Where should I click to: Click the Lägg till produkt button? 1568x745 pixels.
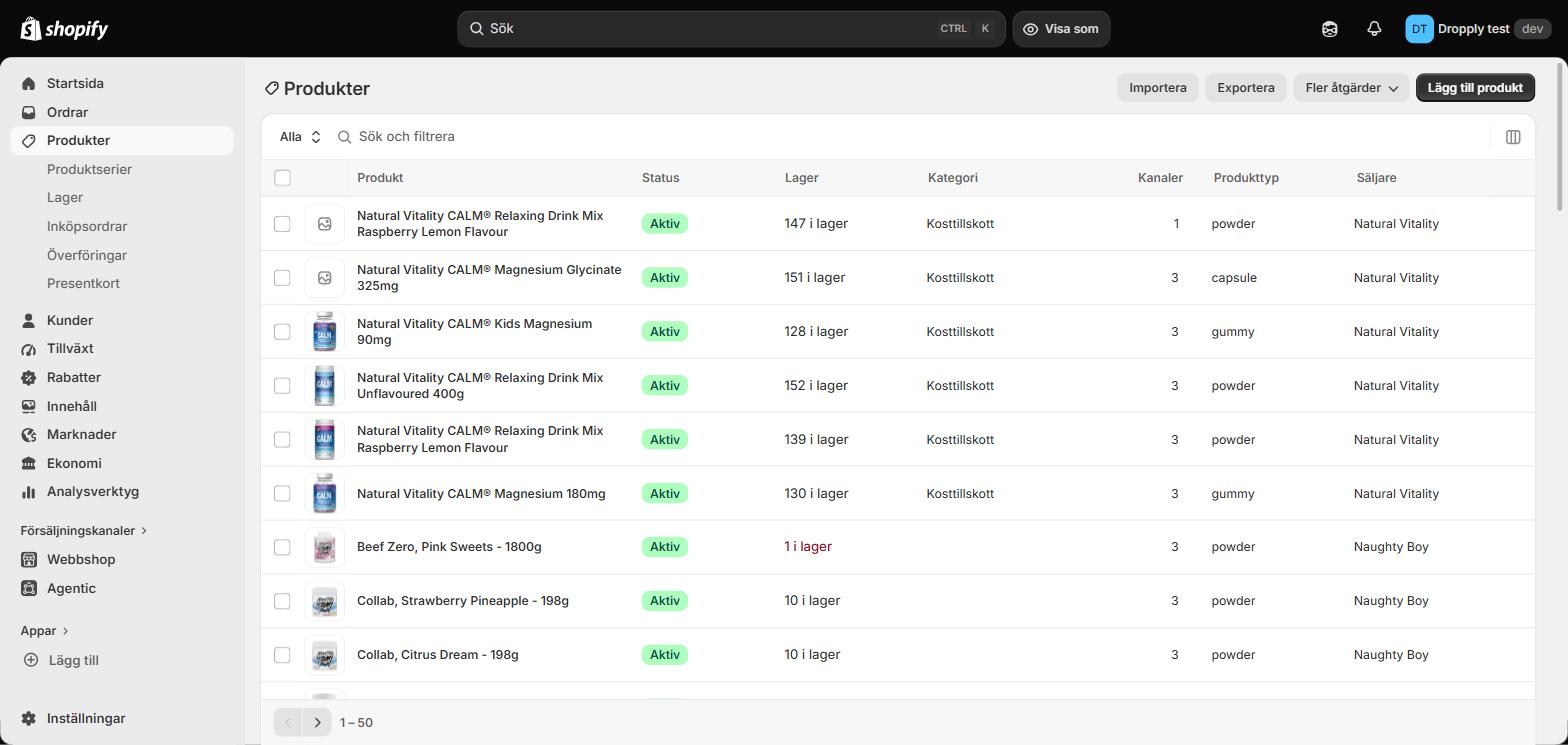coord(1475,88)
